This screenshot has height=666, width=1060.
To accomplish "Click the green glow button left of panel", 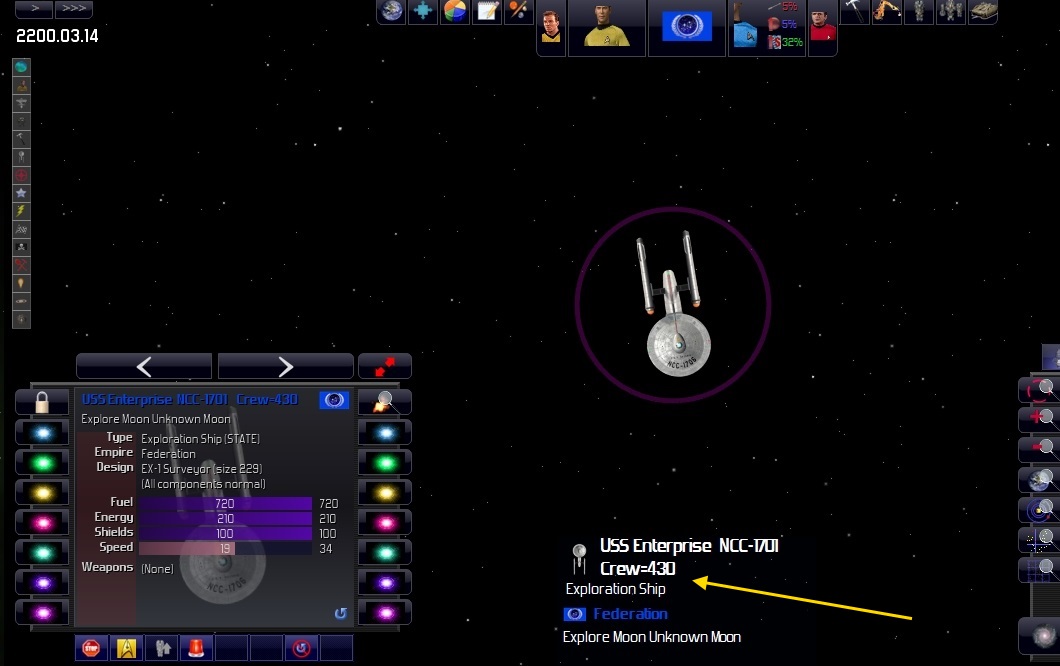I will (x=42, y=463).
